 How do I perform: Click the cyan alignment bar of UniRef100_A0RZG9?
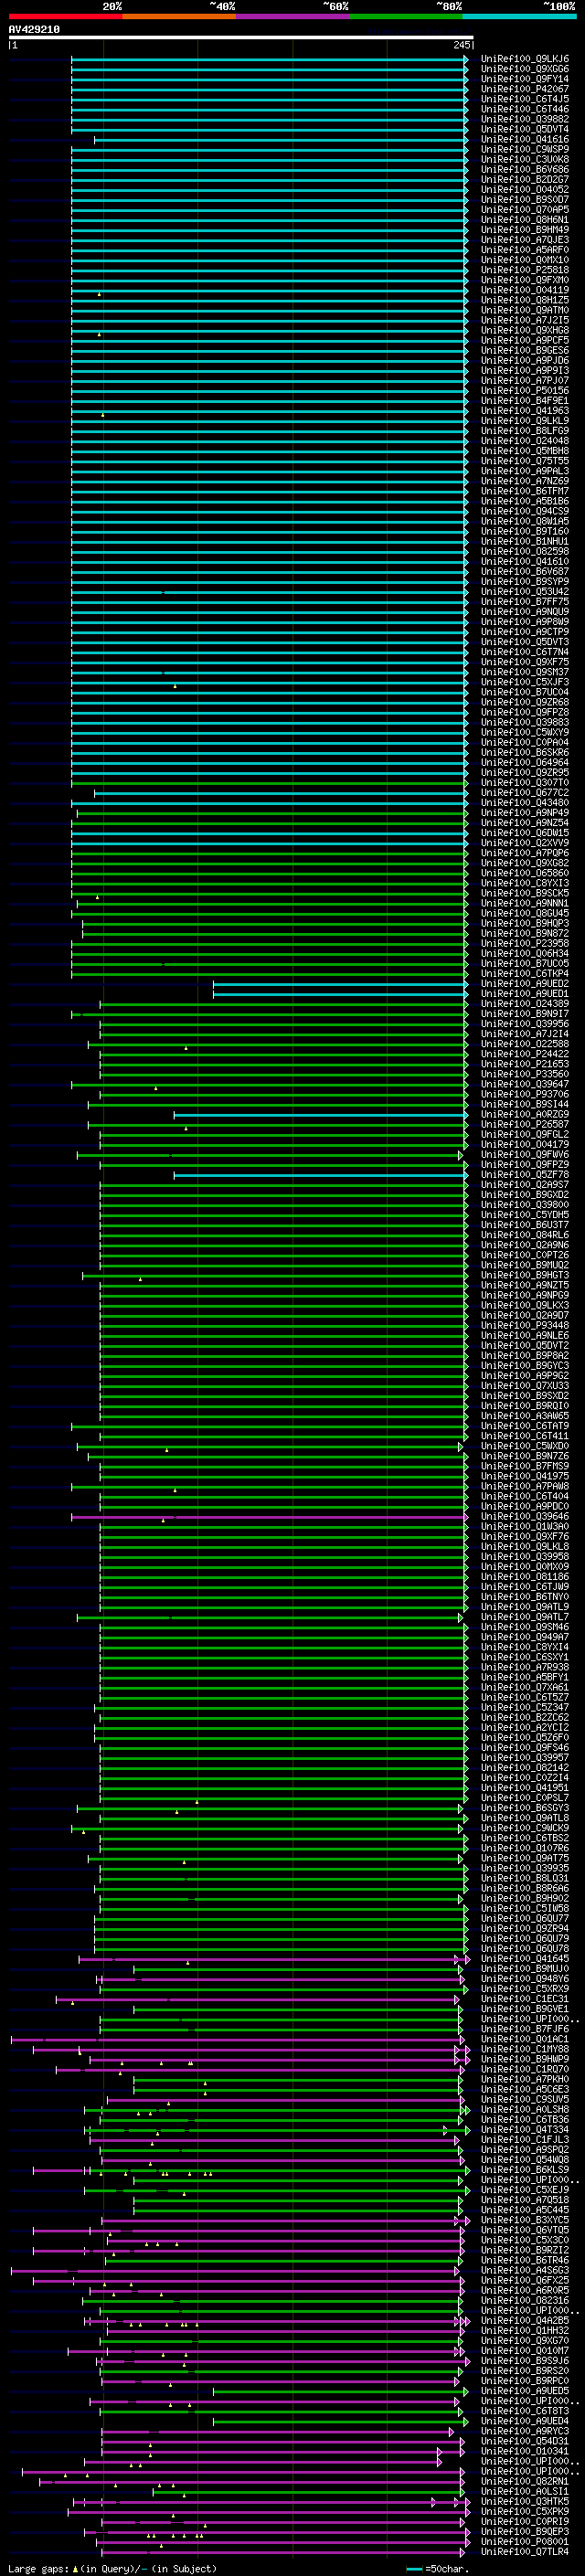pos(321,1114)
